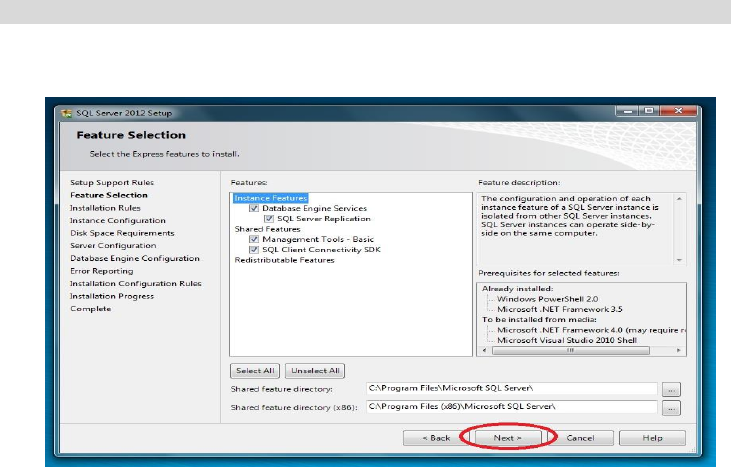This screenshot has height=467, width=731.
Task: Click the Select All button
Action: [x=255, y=371]
